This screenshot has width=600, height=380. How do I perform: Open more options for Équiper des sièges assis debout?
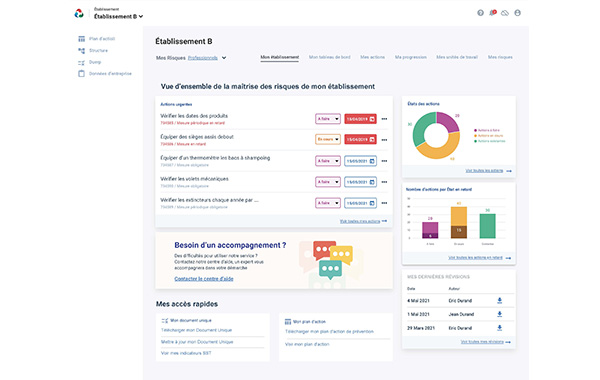coord(384,140)
